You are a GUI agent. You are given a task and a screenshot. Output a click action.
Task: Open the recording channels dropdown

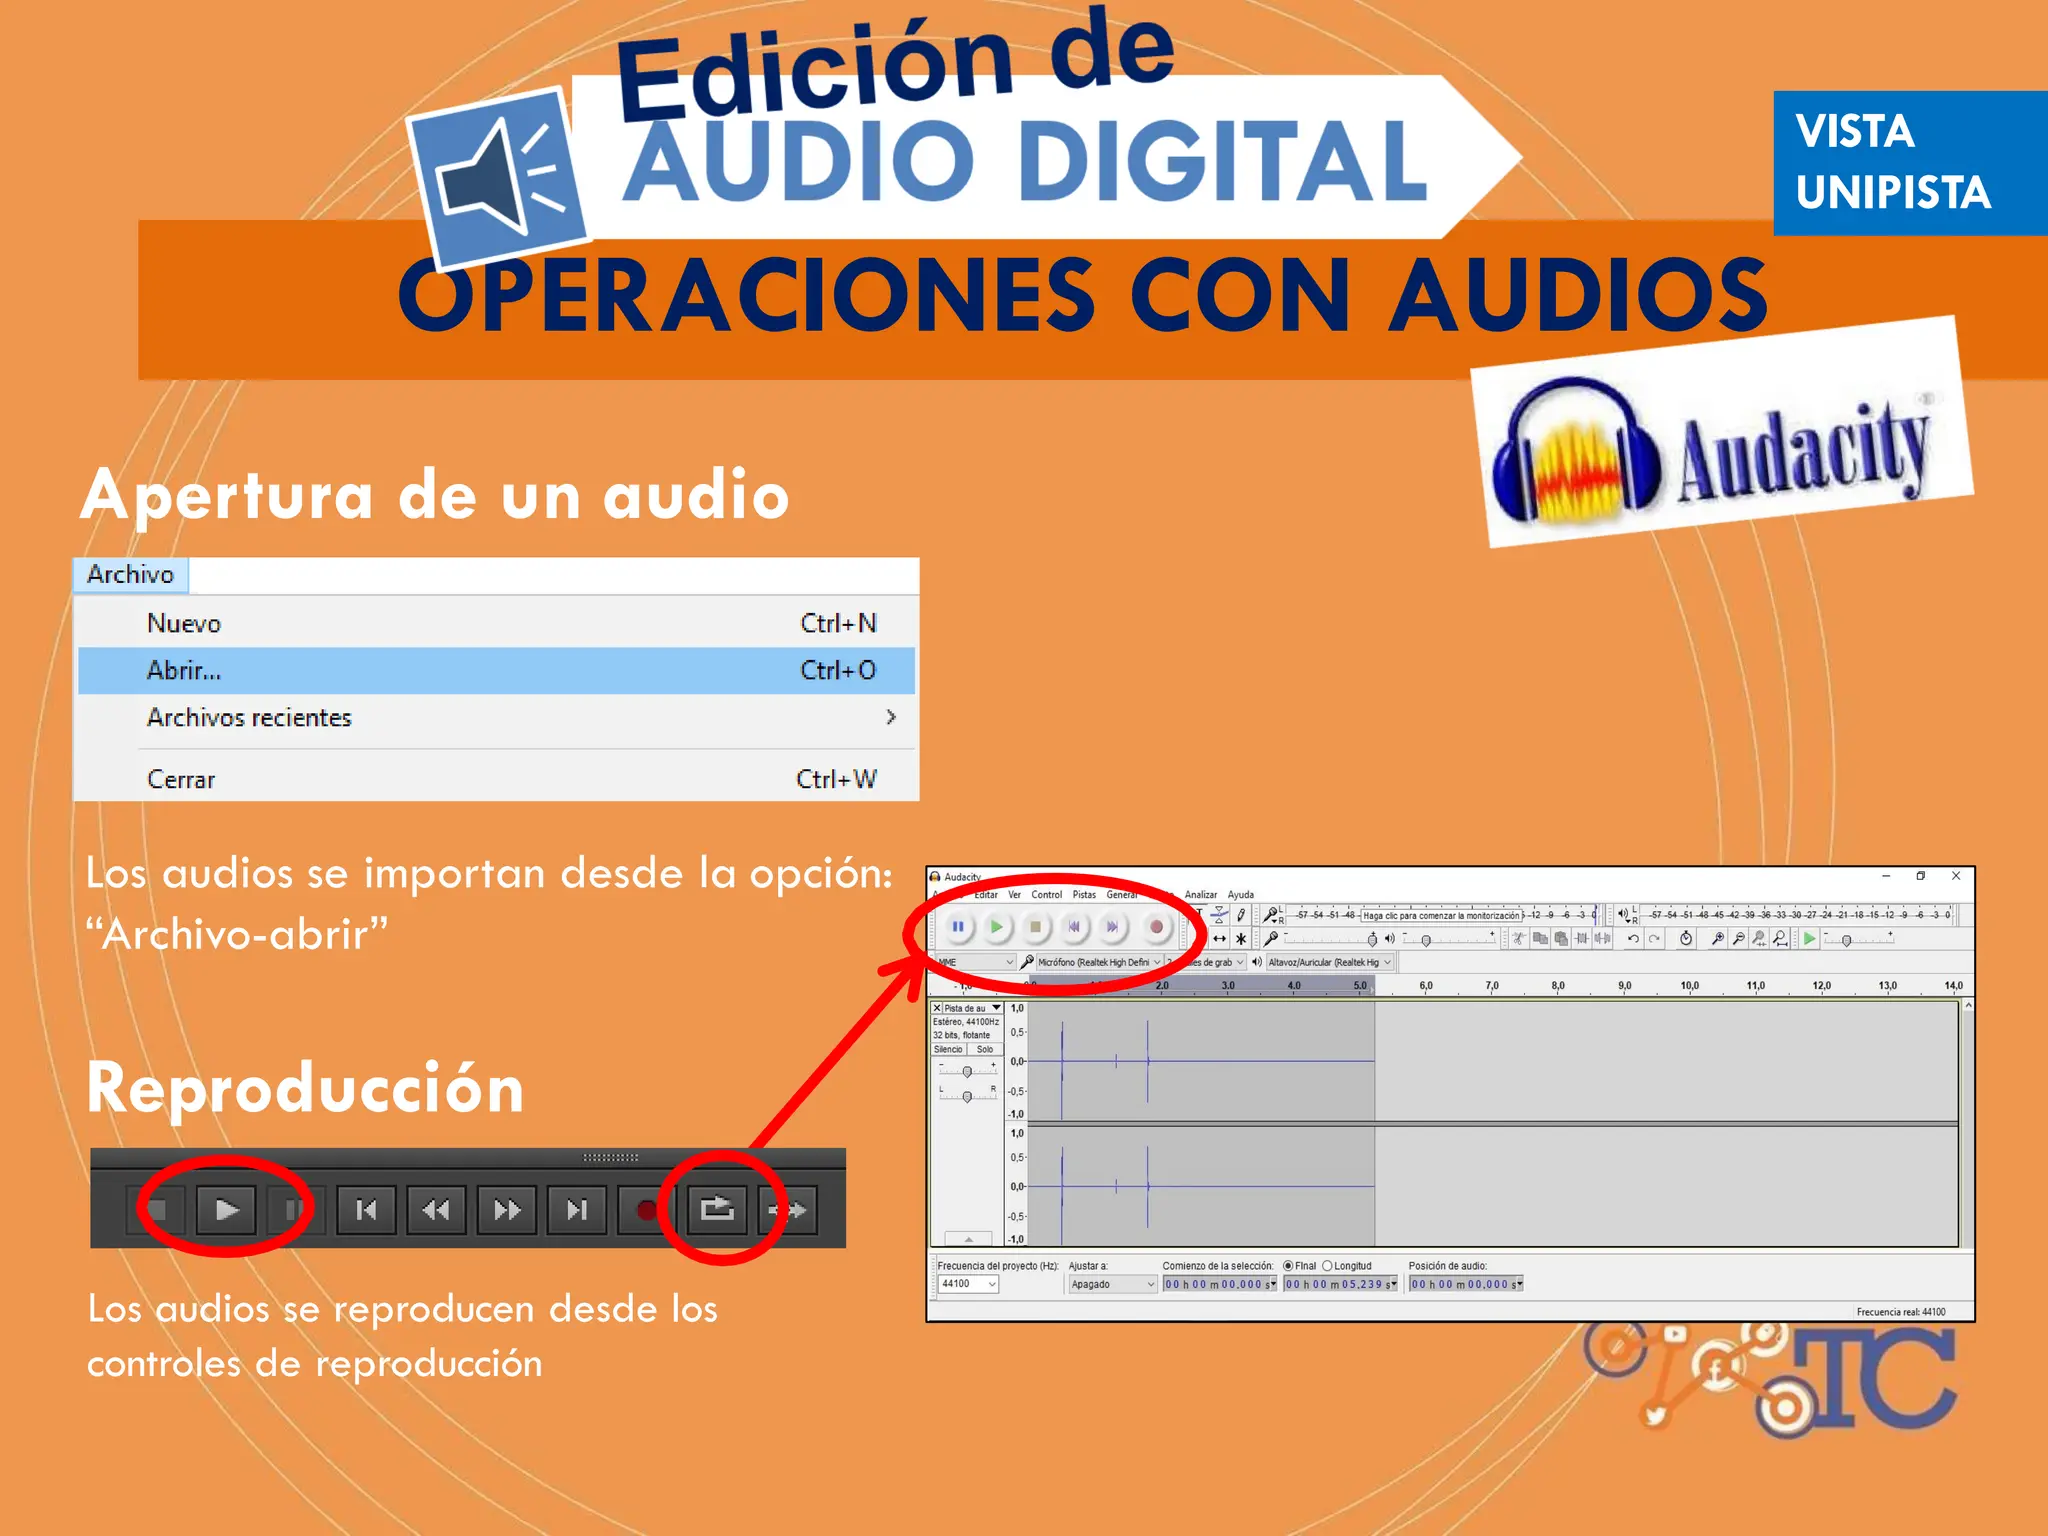[x=1206, y=962]
